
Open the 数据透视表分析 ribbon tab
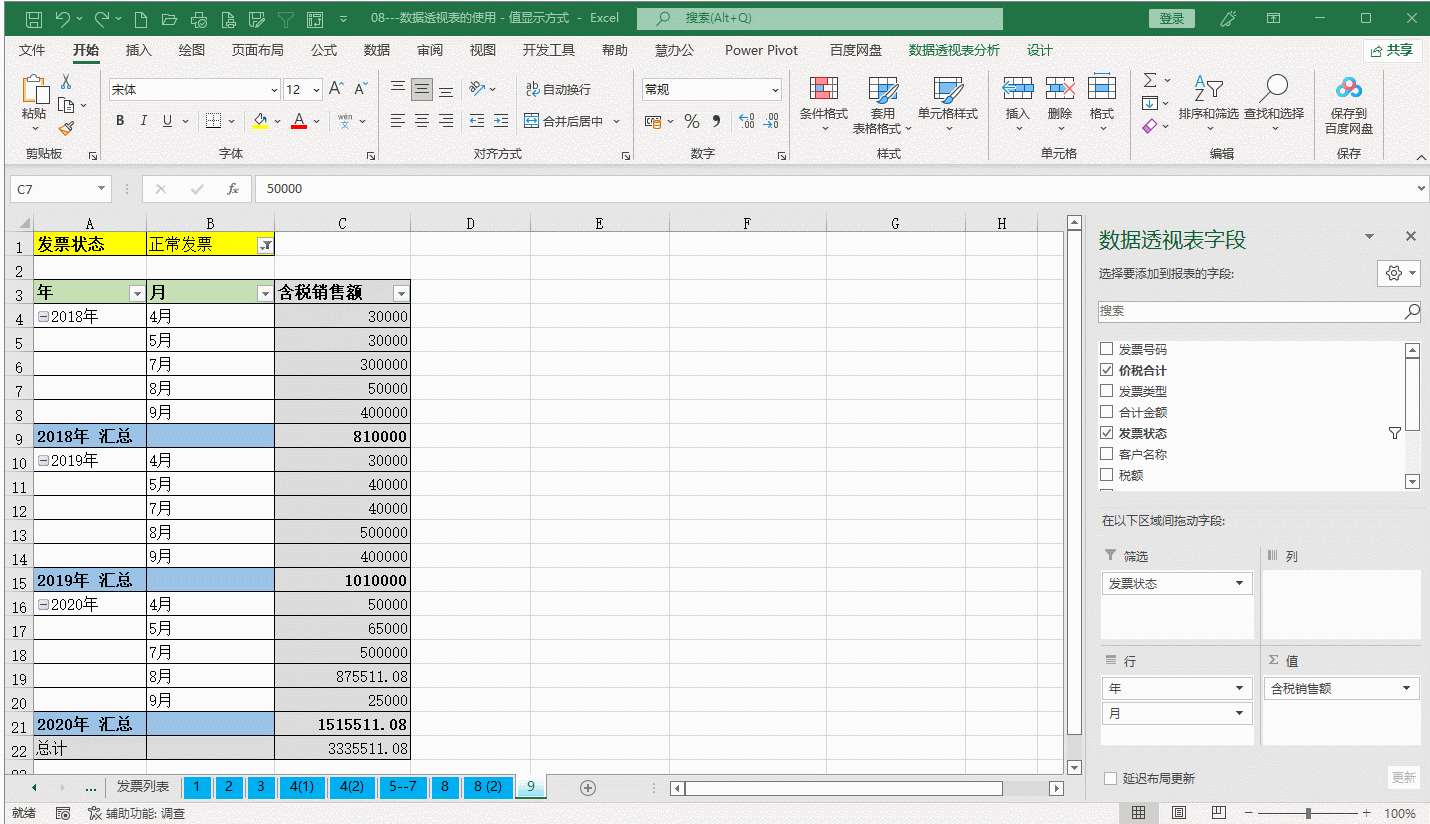pos(954,50)
